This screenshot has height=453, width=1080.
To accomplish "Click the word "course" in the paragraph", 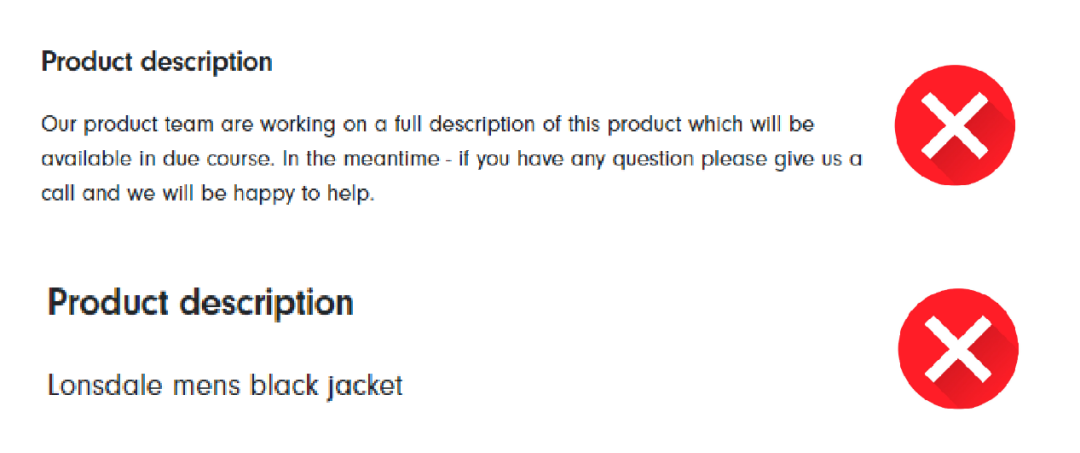I will pyautogui.click(x=237, y=159).
